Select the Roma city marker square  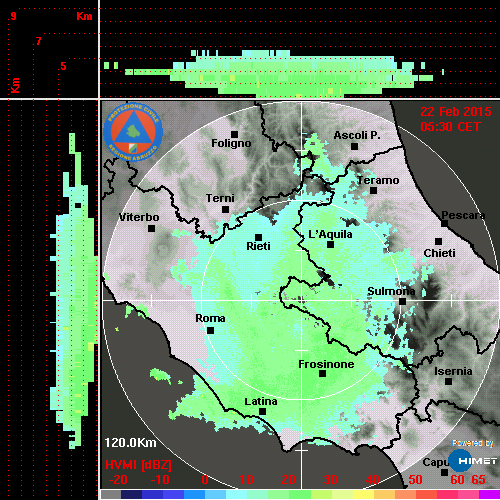(x=210, y=330)
